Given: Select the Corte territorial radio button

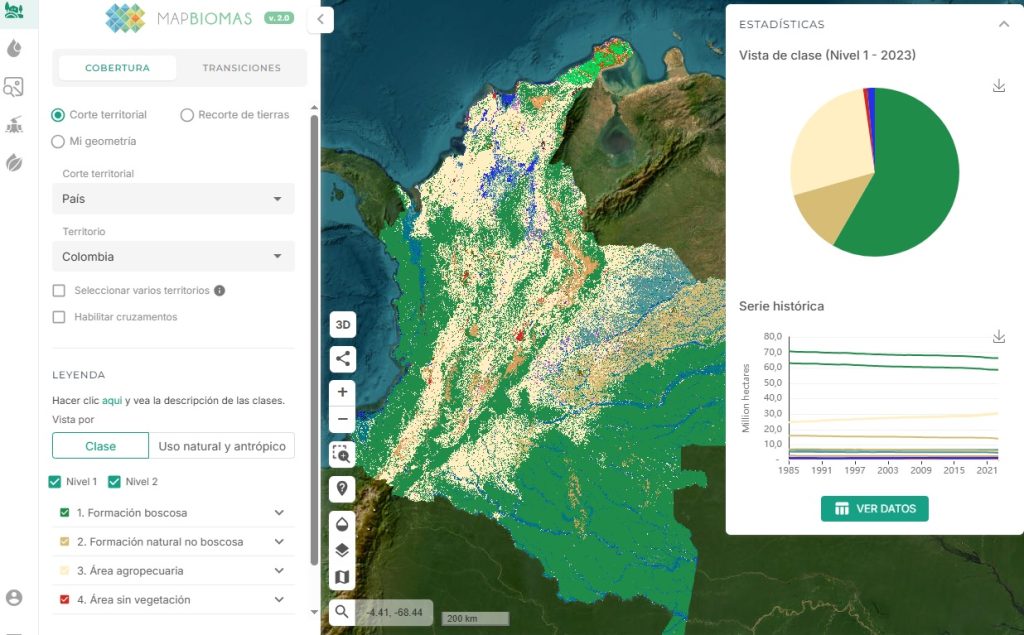Looking at the screenshot, I should click(58, 115).
